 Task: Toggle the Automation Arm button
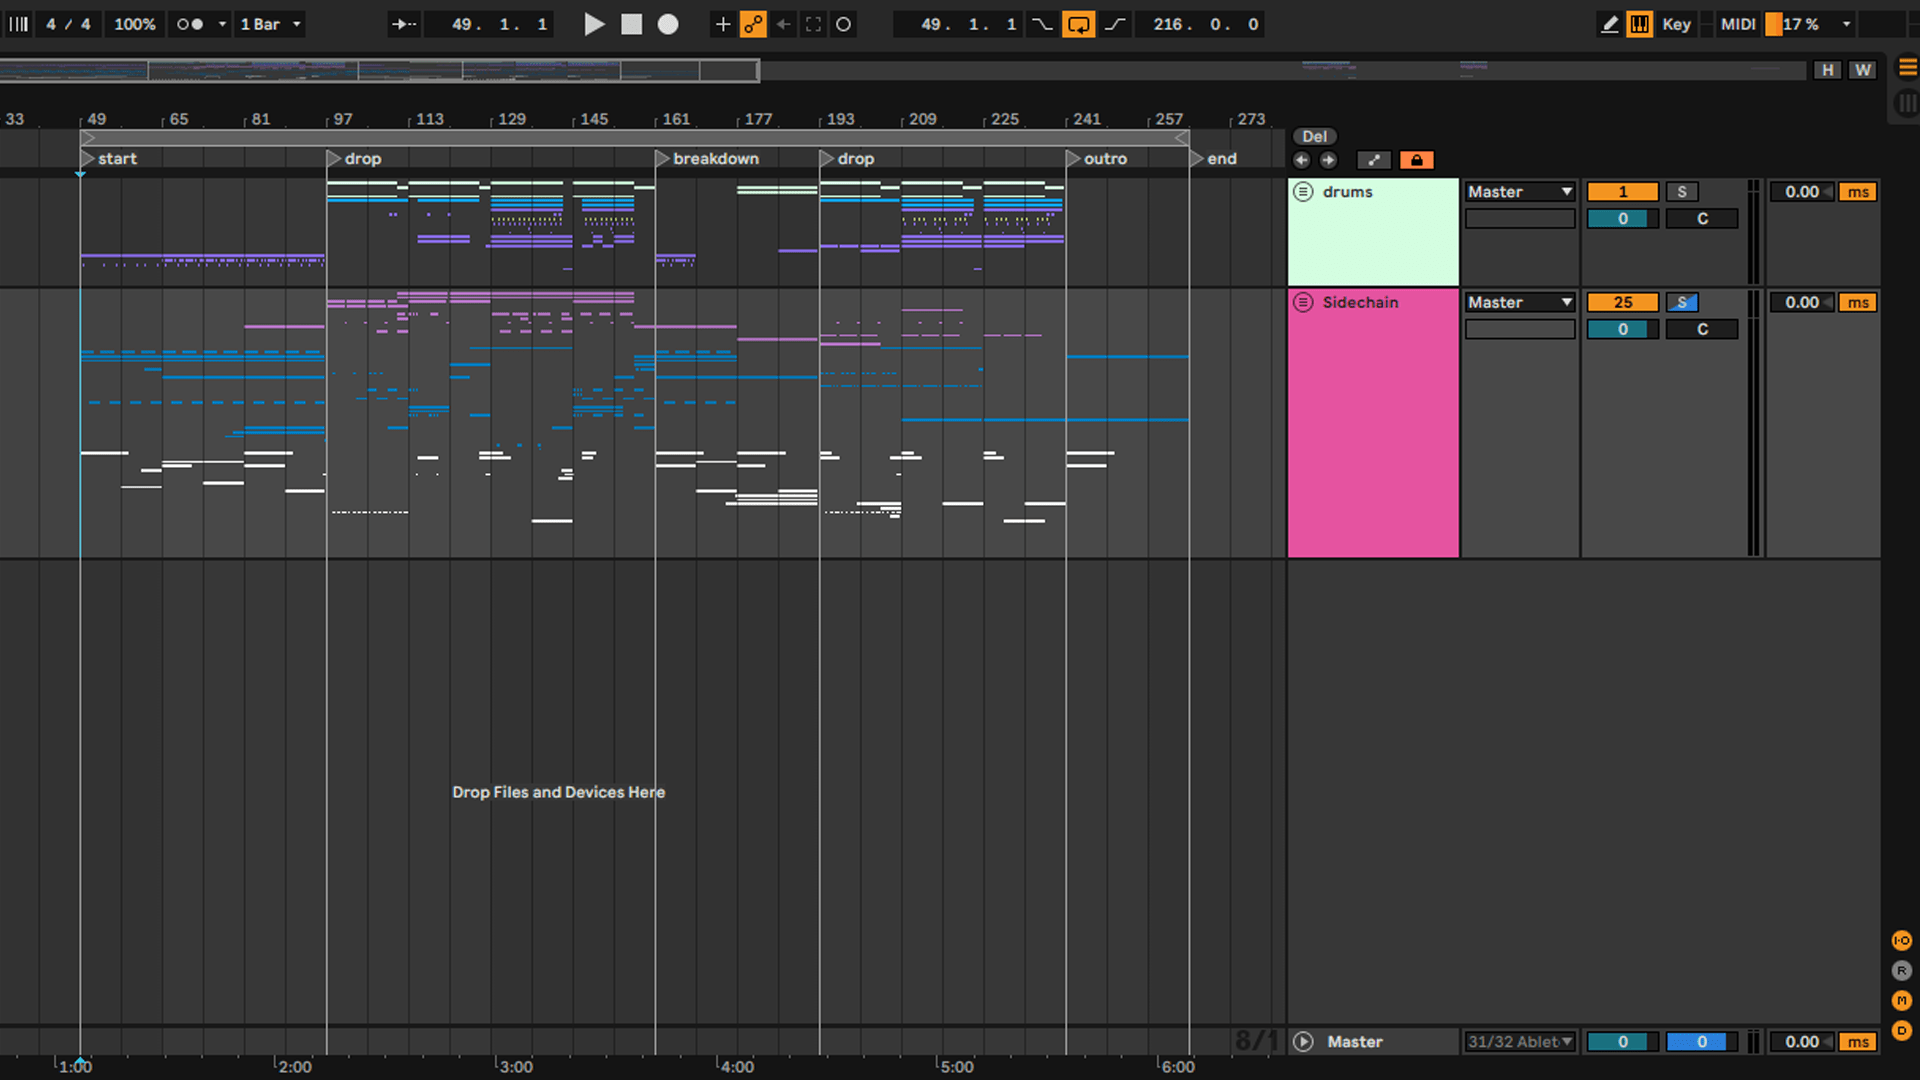[753, 24]
